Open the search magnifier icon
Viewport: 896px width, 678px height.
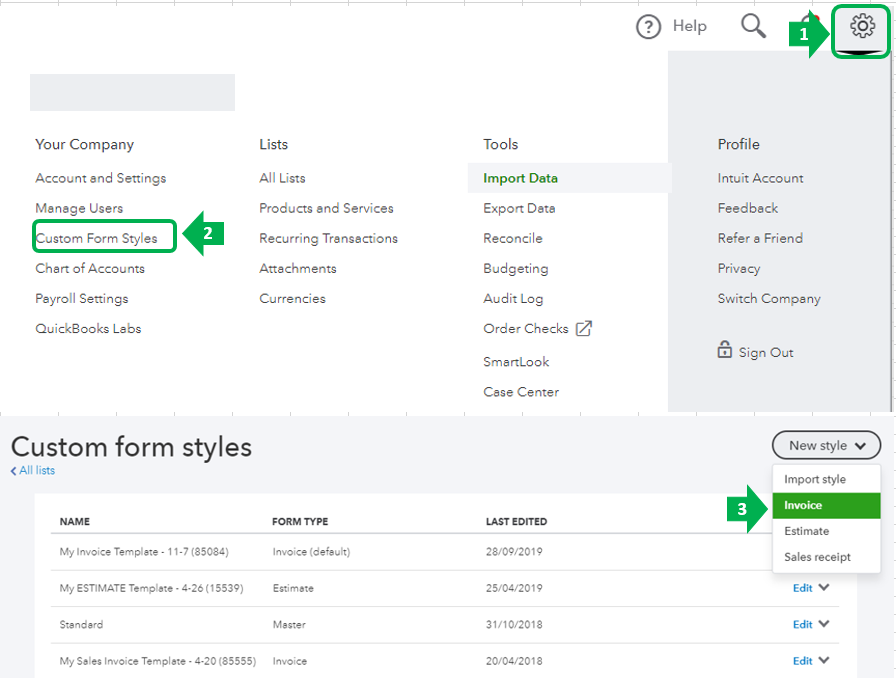753,26
